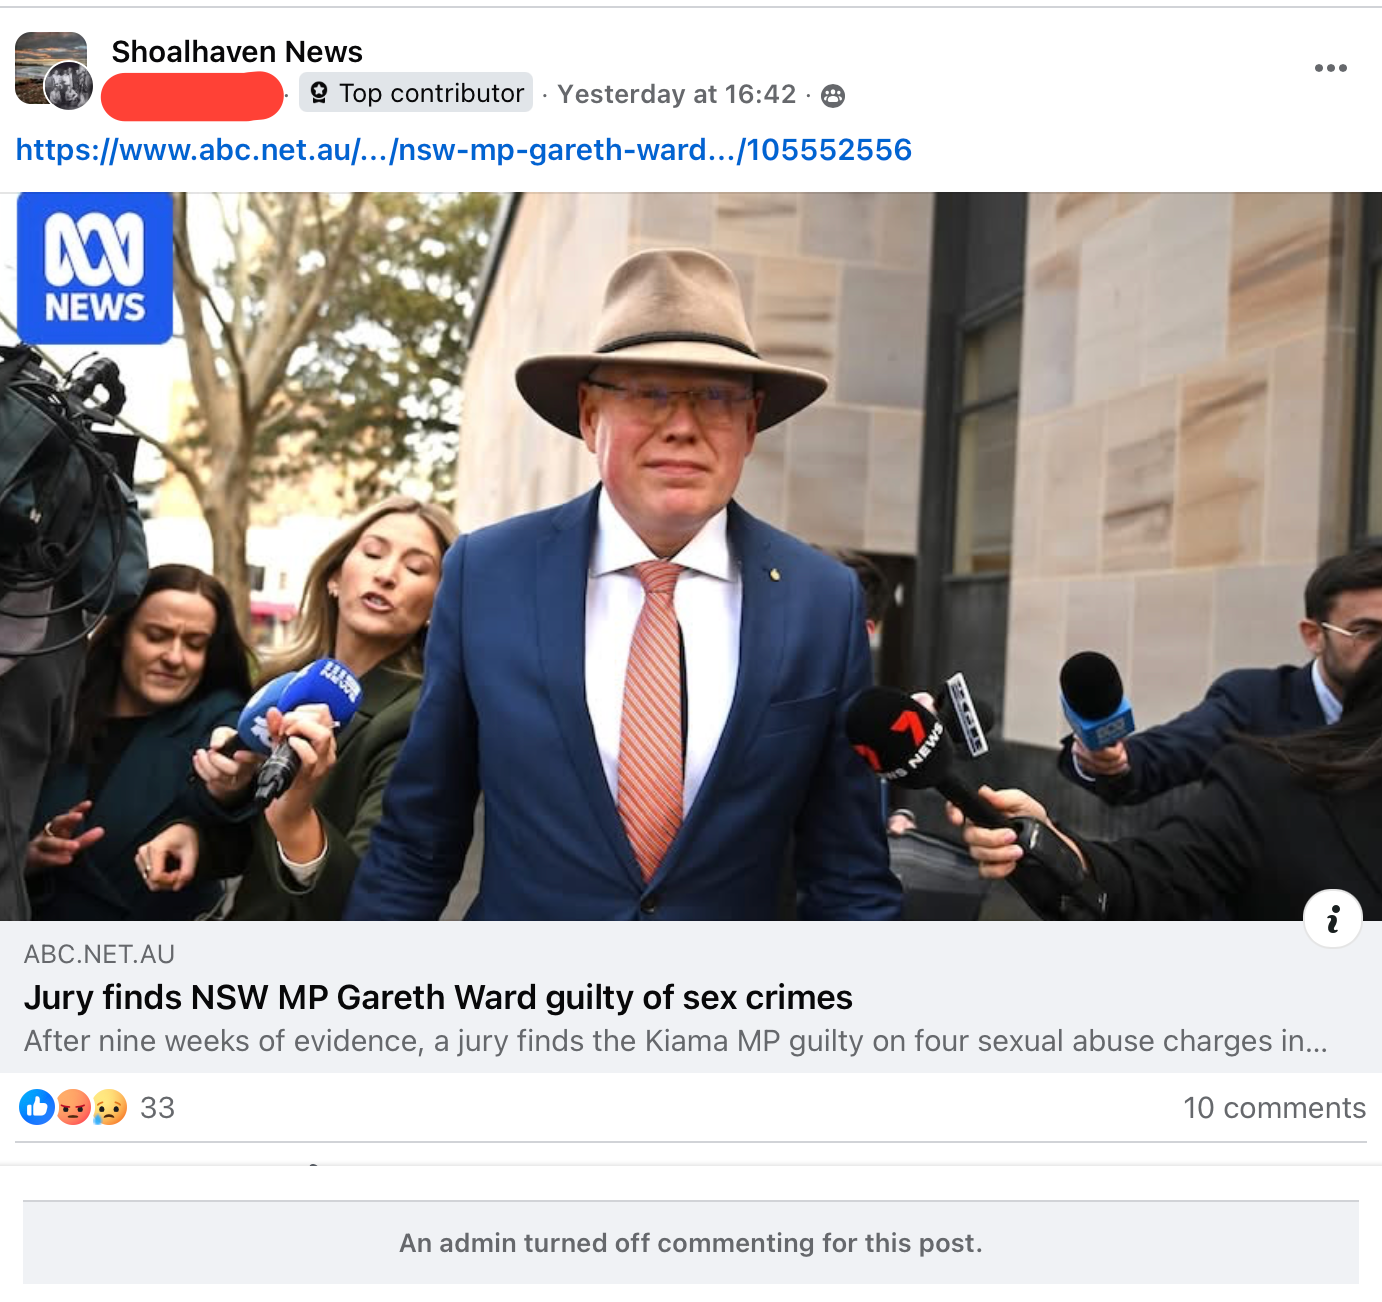Click the ABC News logo on image
The width and height of the screenshot is (1382, 1302).
pos(95,268)
